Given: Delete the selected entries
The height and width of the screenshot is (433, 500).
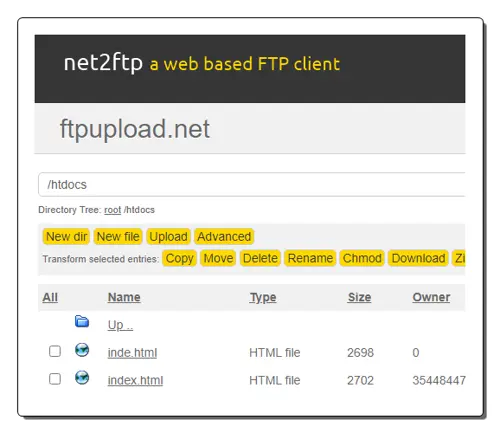Looking at the screenshot, I should coord(260,258).
